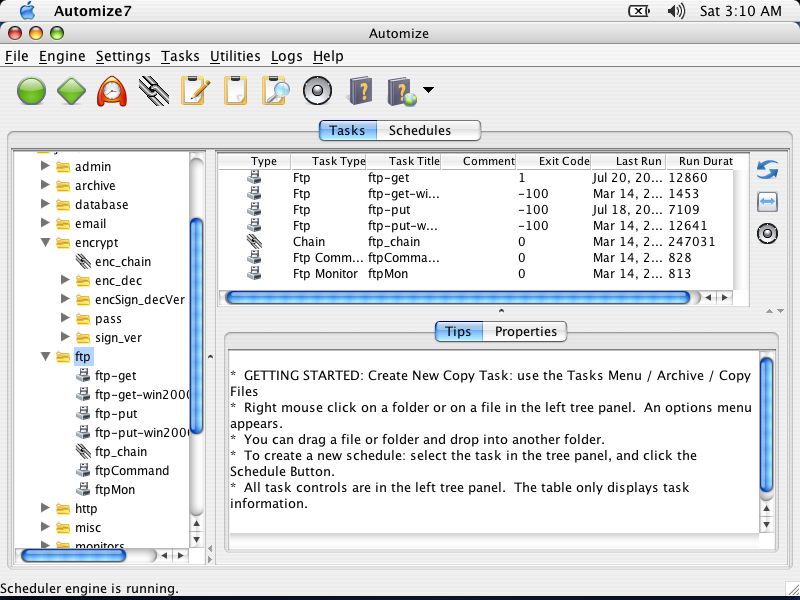Expand the enc_dec subfolder
The image size is (800, 600).
click(x=65, y=280)
